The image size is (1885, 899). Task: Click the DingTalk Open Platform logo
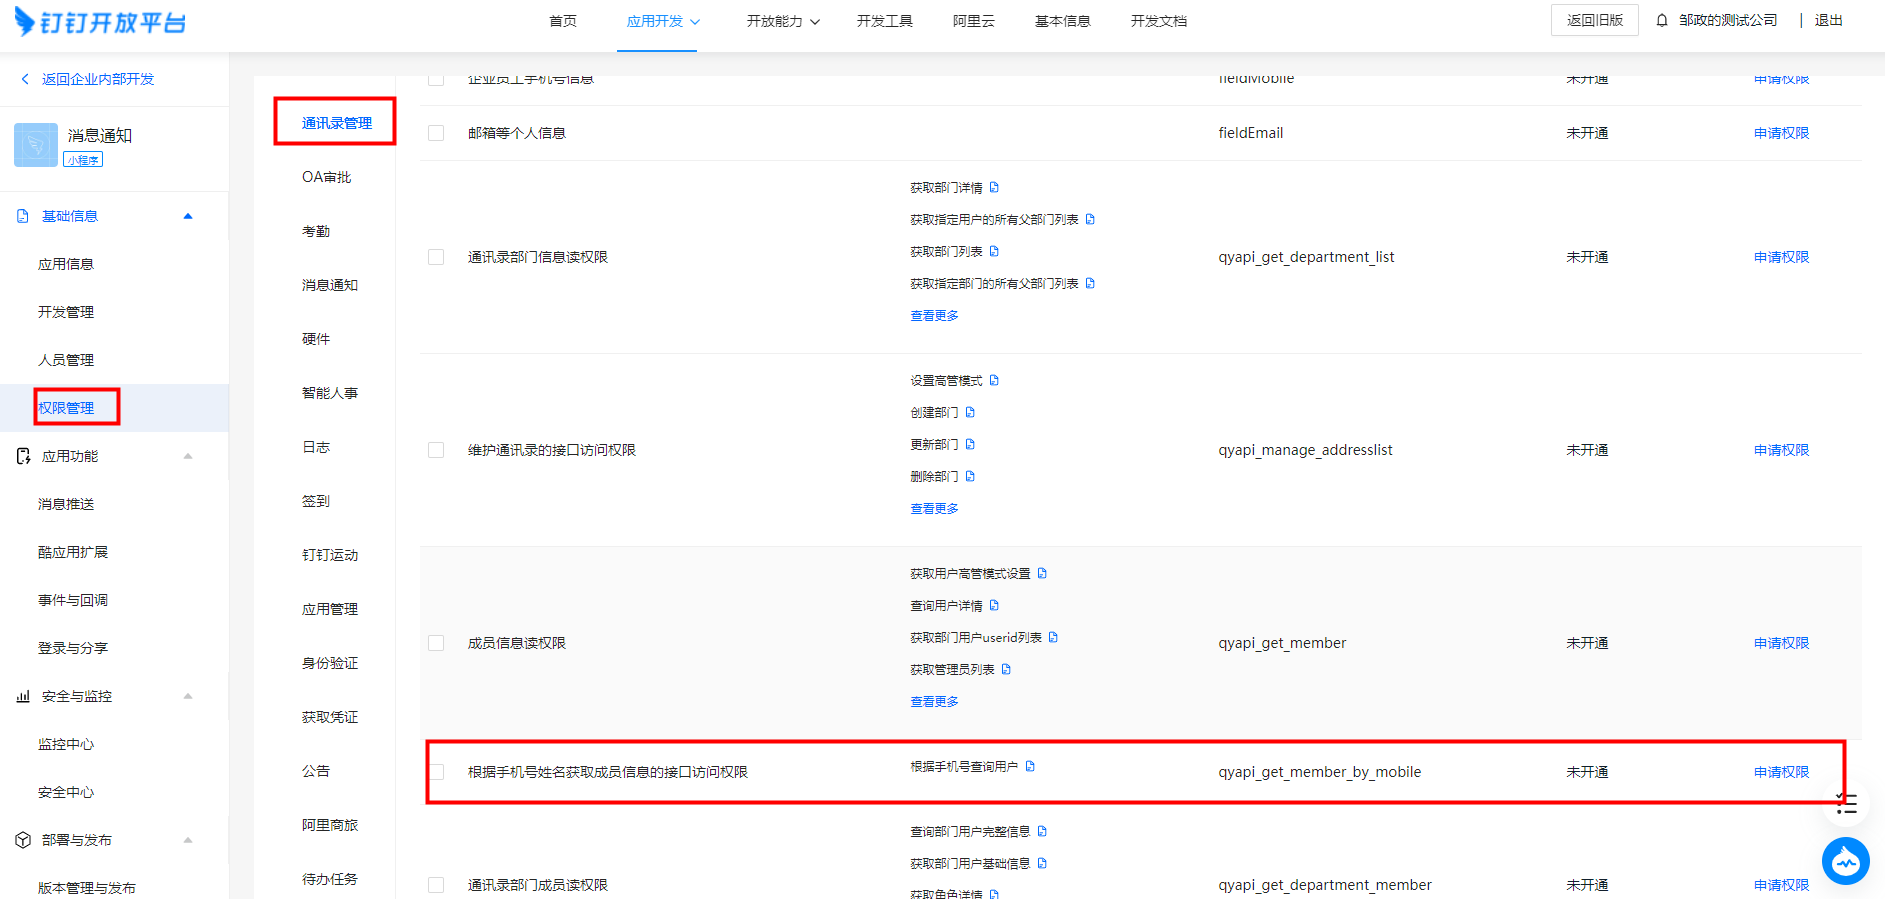coord(100,21)
